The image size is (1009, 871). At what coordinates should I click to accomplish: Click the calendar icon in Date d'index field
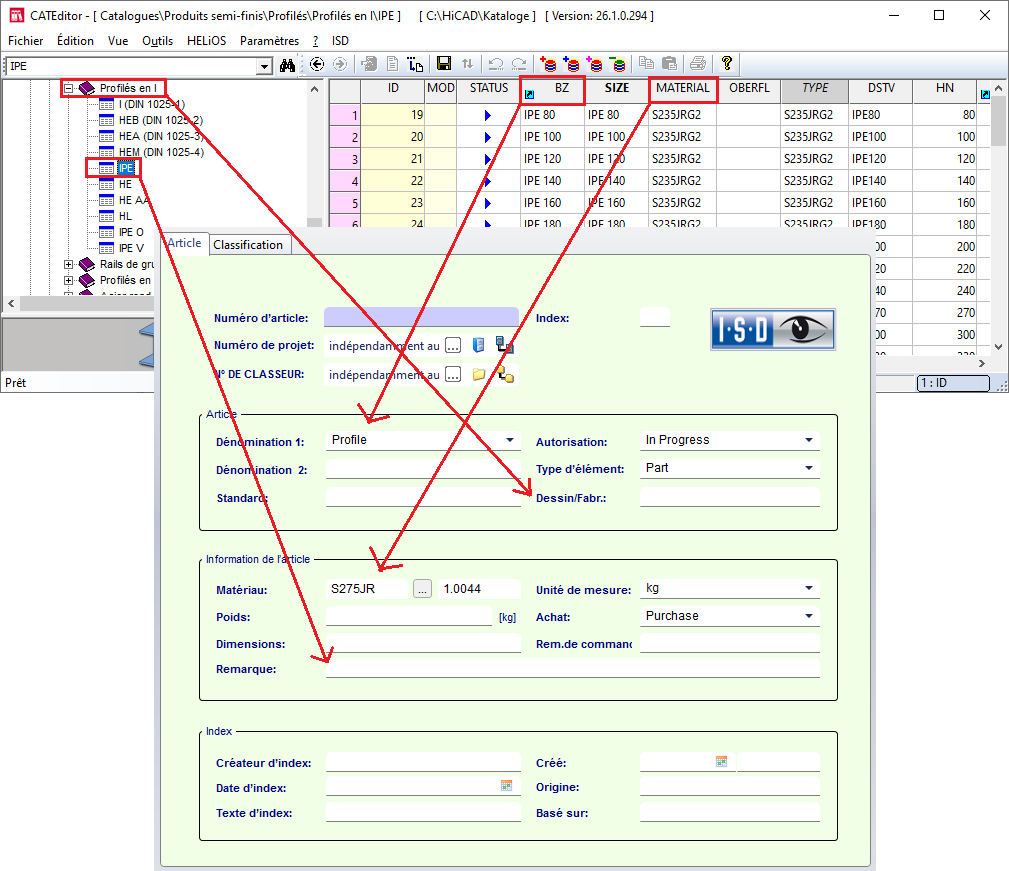coord(507,787)
